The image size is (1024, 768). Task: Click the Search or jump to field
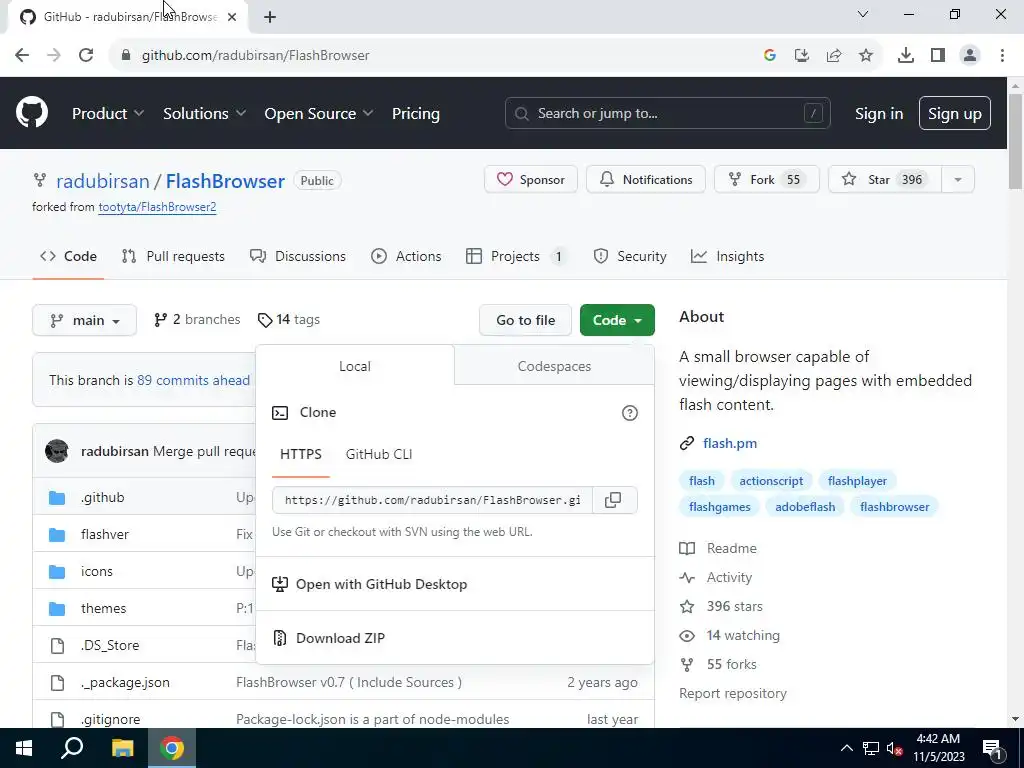pyautogui.click(x=667, y=114)
